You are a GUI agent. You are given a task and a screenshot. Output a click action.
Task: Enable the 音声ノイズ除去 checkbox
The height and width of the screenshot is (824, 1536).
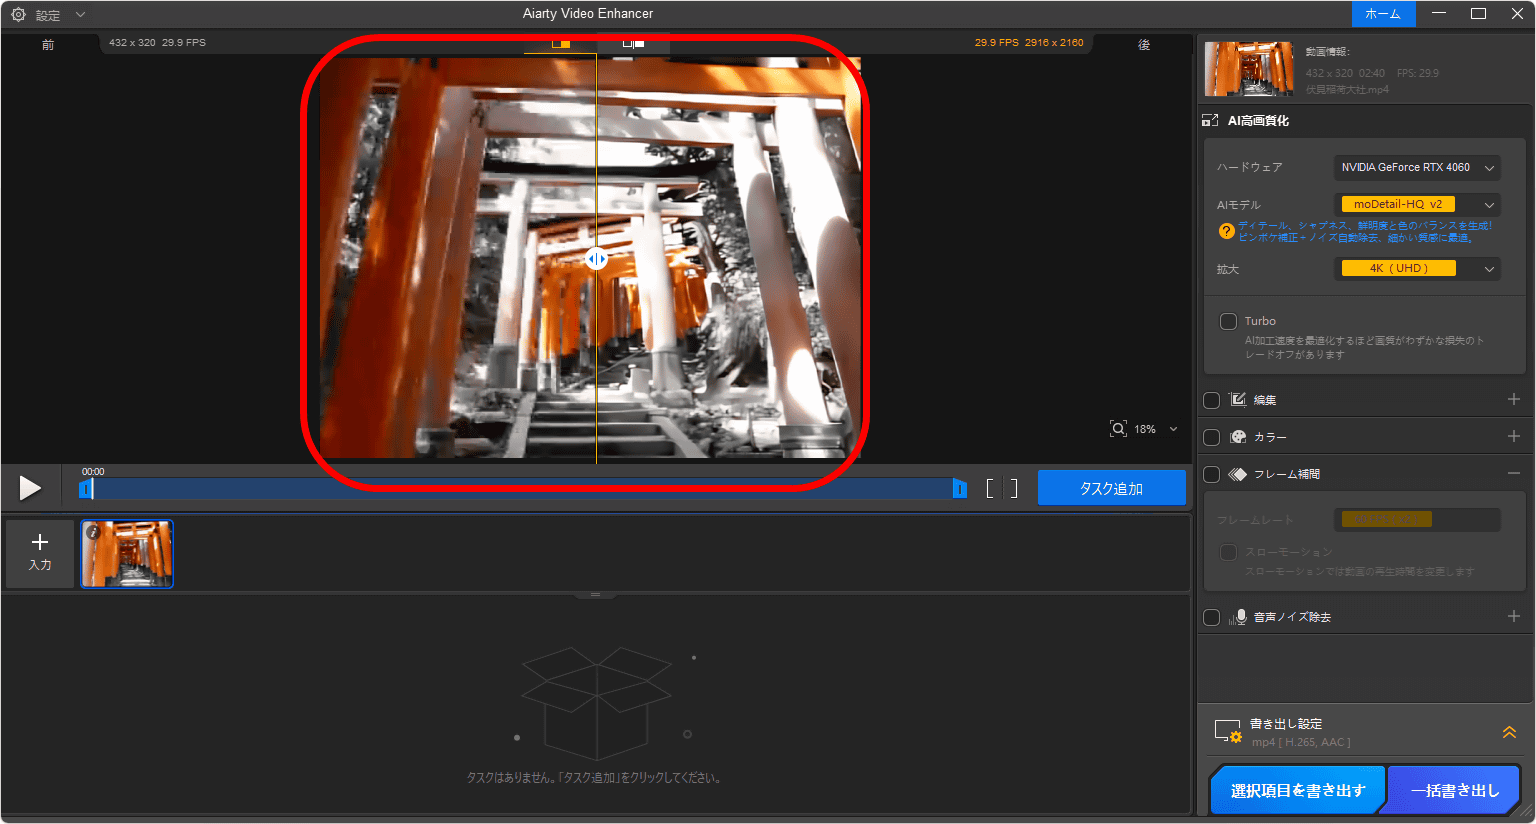pyautogui.click(x=1211, y=617)
